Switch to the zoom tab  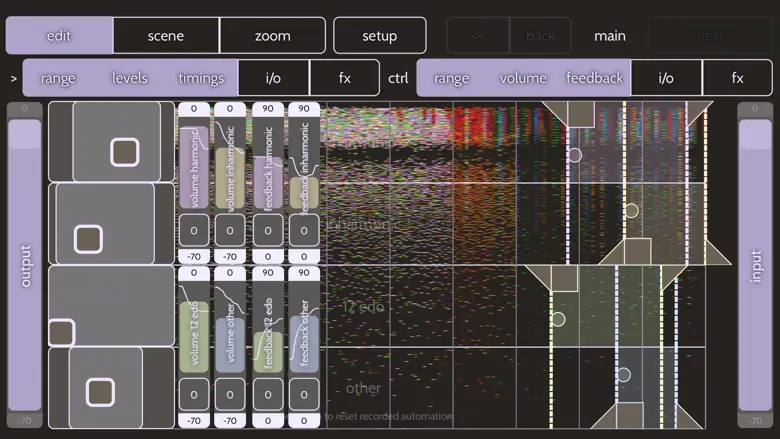[x=272, y=36]
